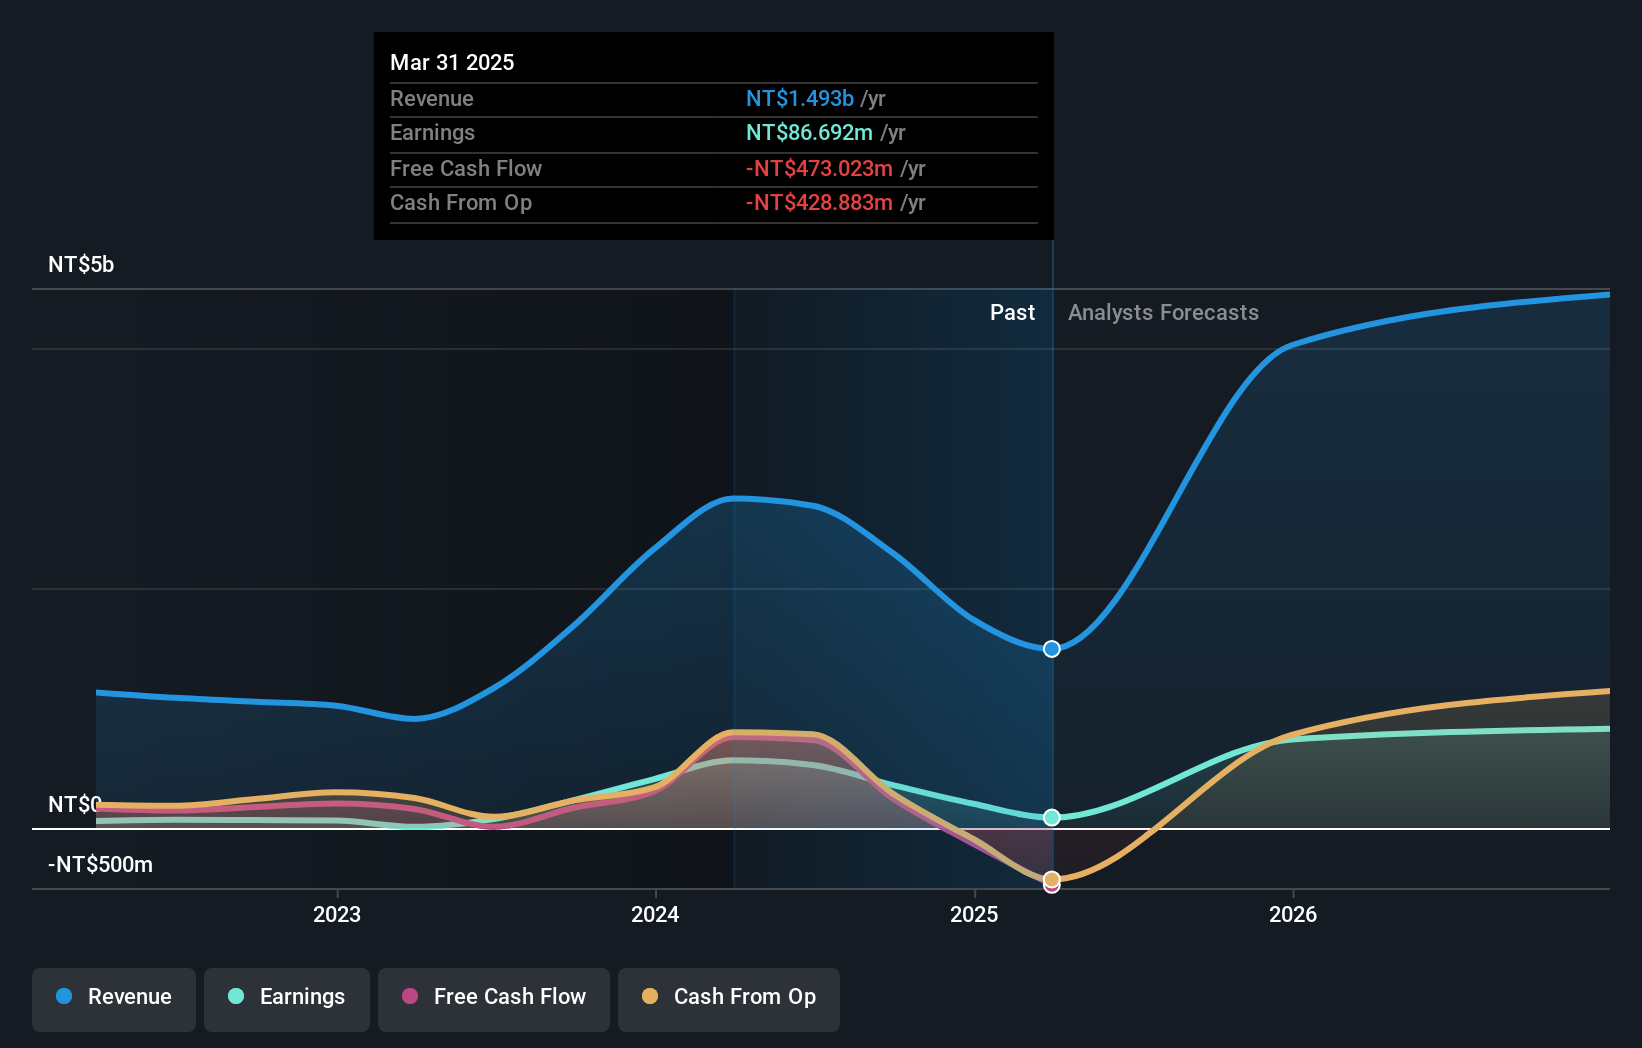Click the -NT$473.023m free cash flow value
The width and height of the screenshot is (1642, 1048).
pyautogui.click(x=819, y=168)
